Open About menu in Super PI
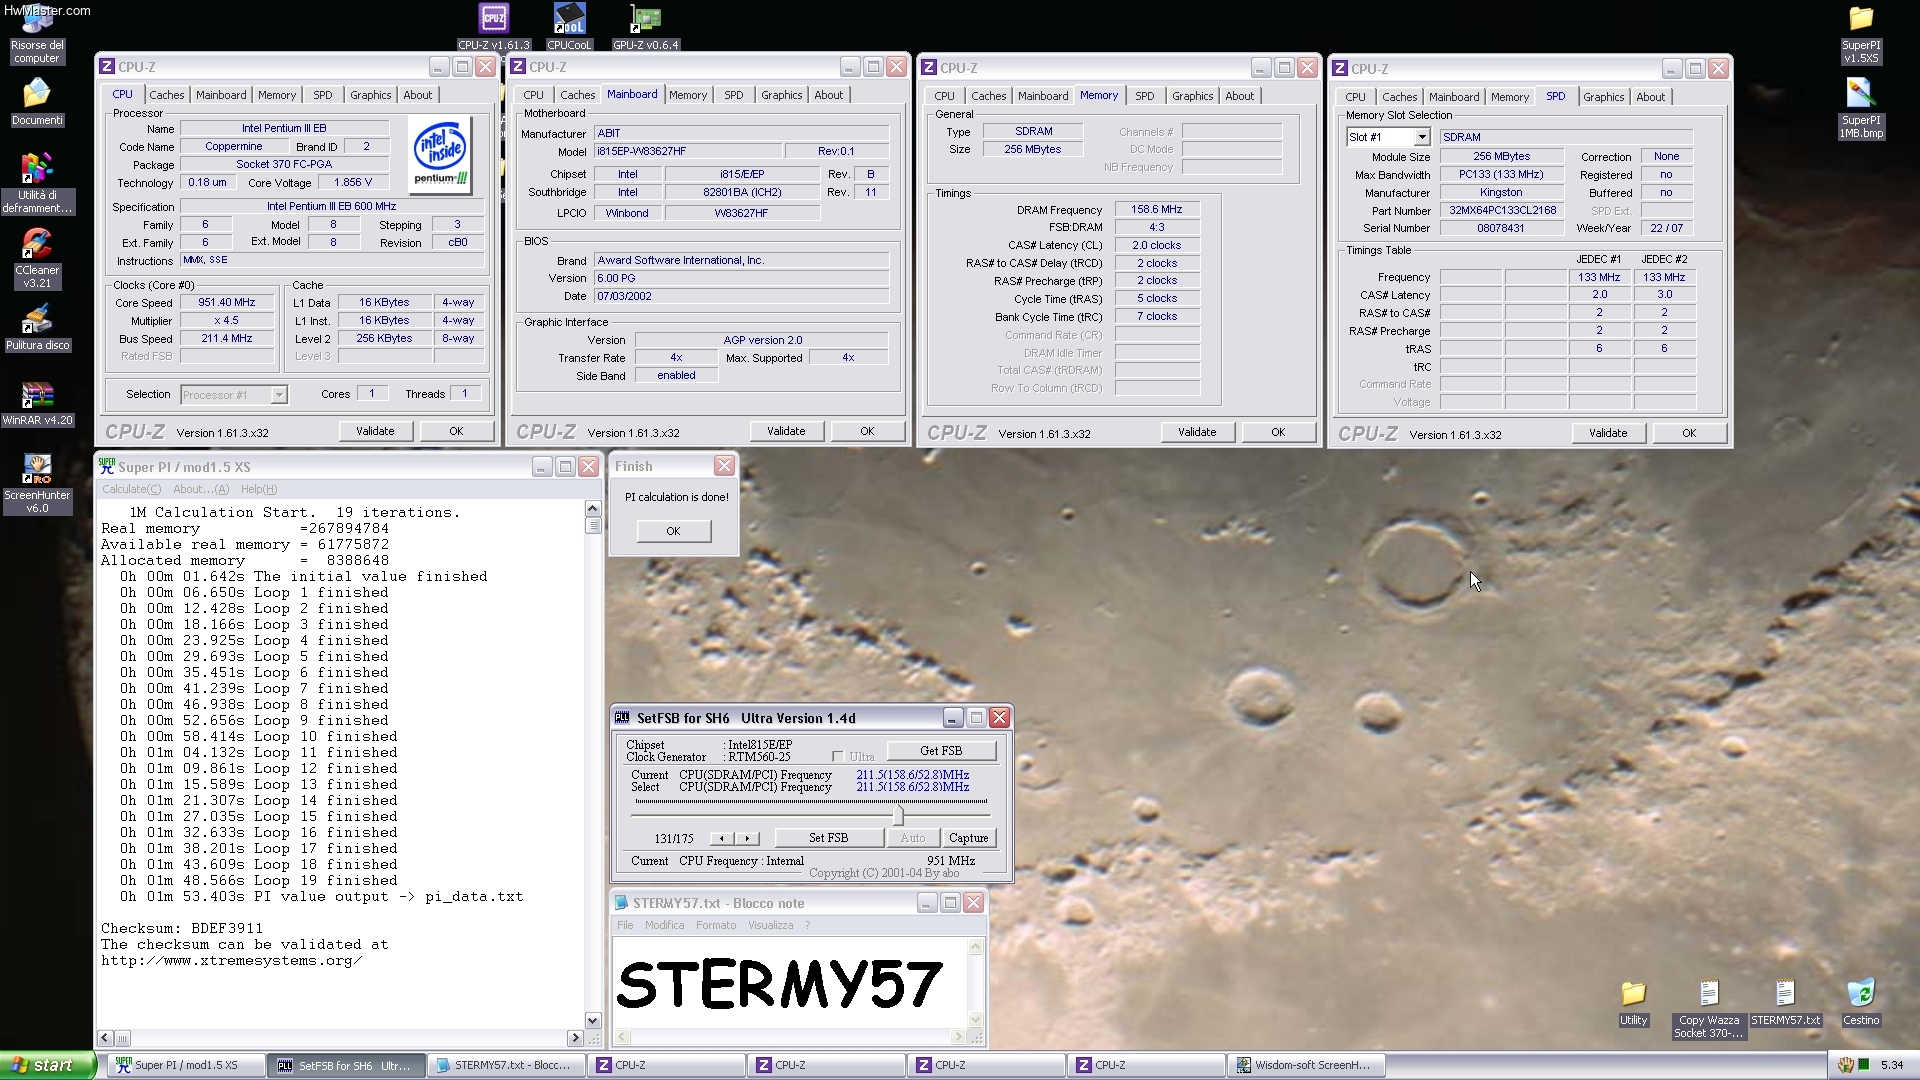This screenshot has width=1920, height=1080. pyautogui.click(x=201, y=489)
